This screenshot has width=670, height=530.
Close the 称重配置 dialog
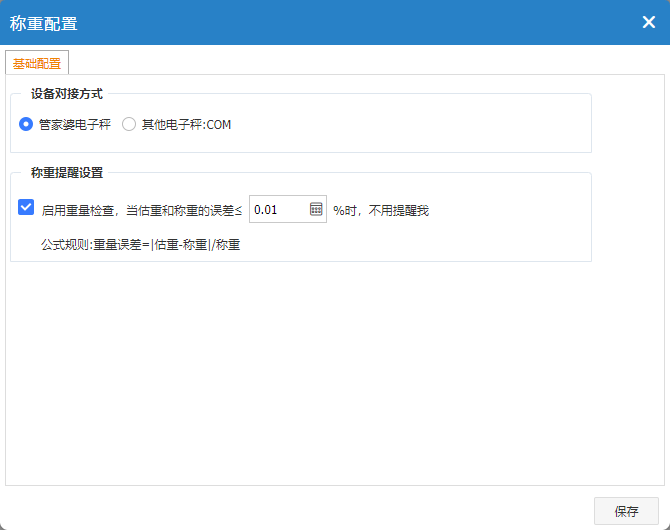[649, 22]
